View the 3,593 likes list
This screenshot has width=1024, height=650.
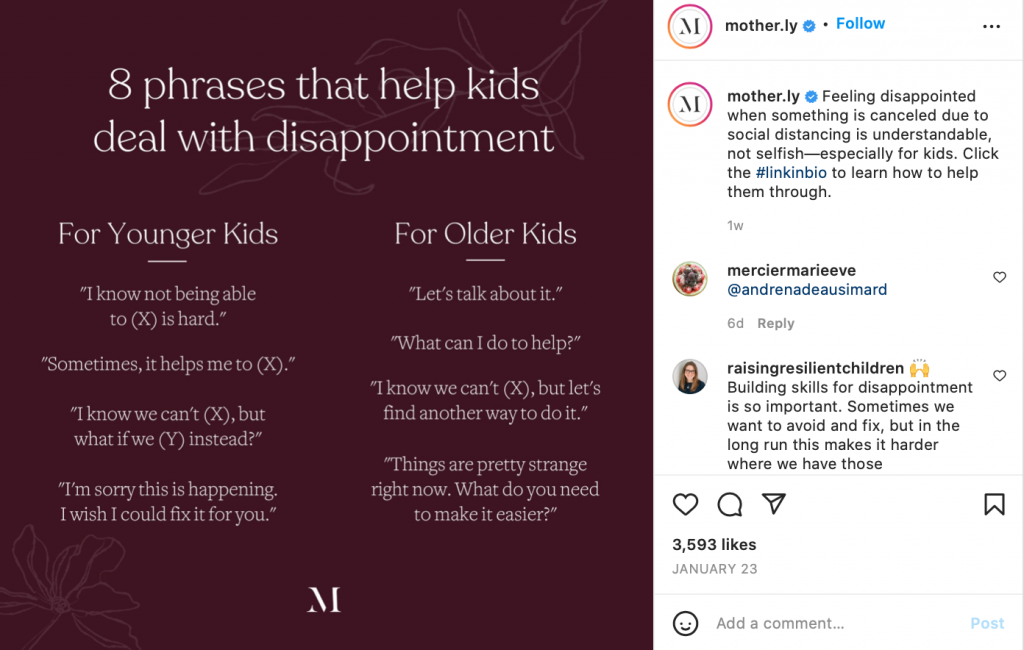pos(714,545)
